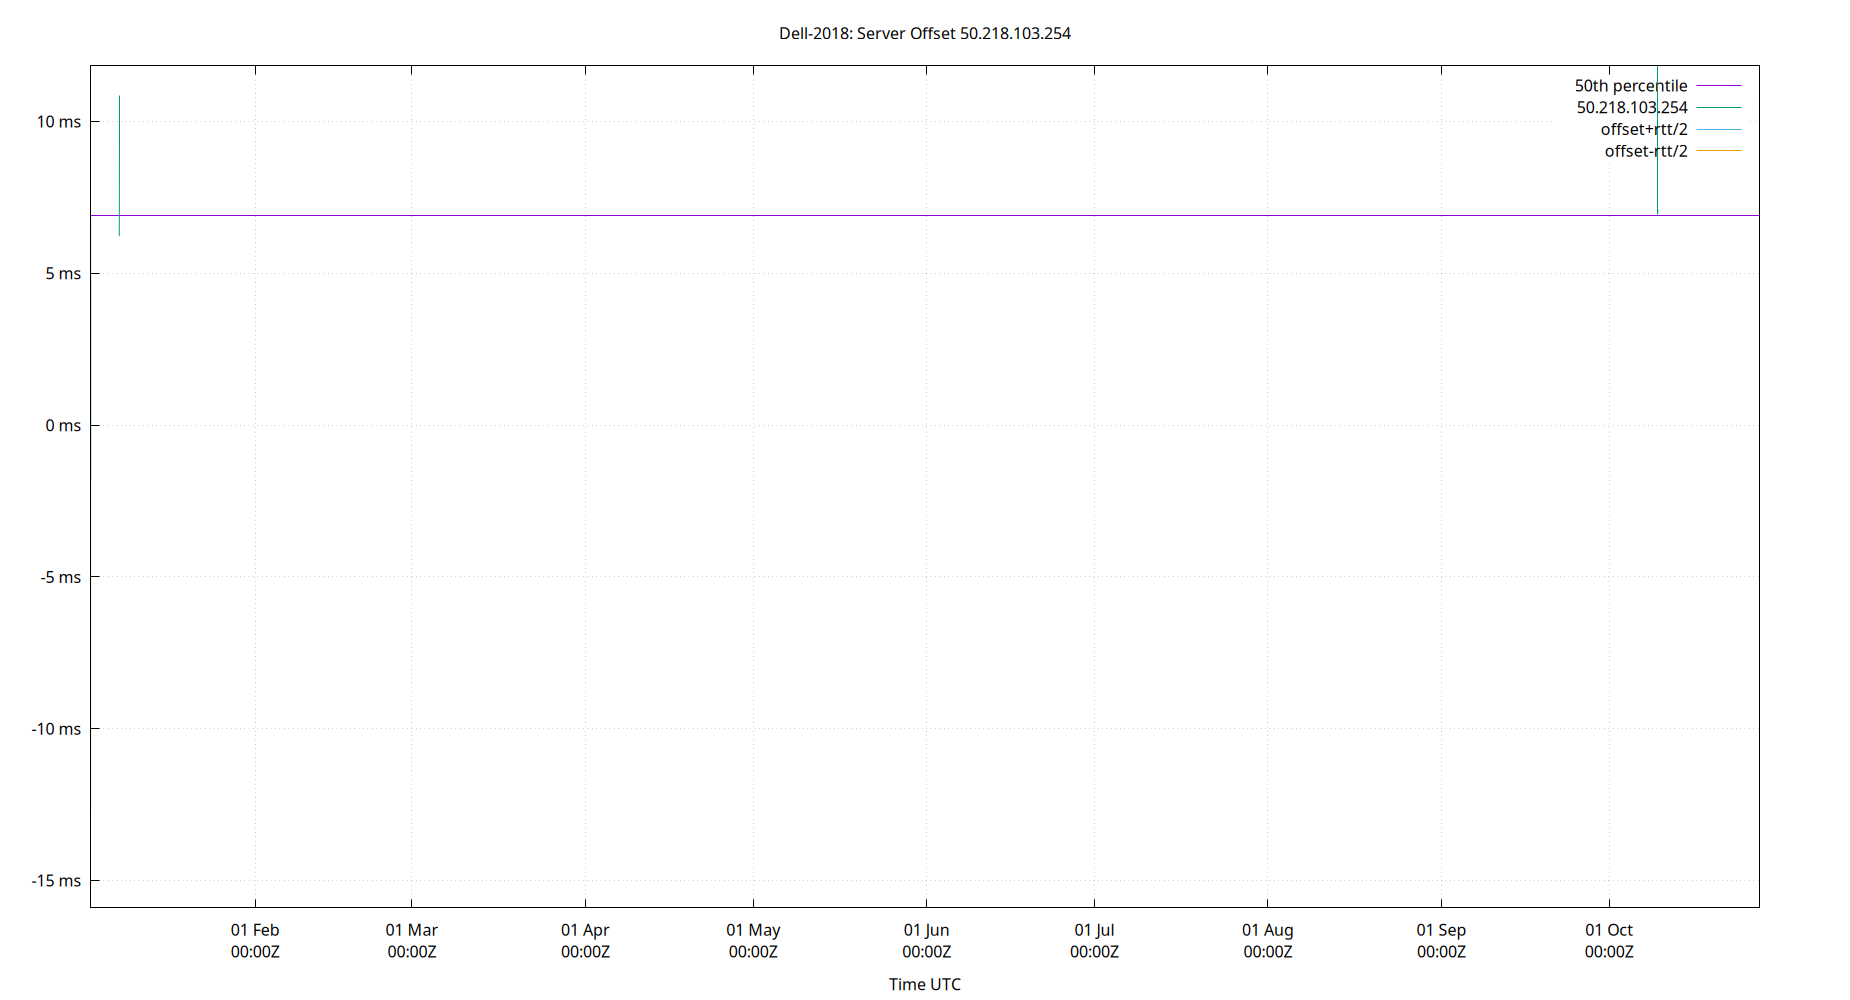Select the offset+rtt/2 legend entry
Viewport: 1850px width, 1000px height.
[x=1642, y=129]
